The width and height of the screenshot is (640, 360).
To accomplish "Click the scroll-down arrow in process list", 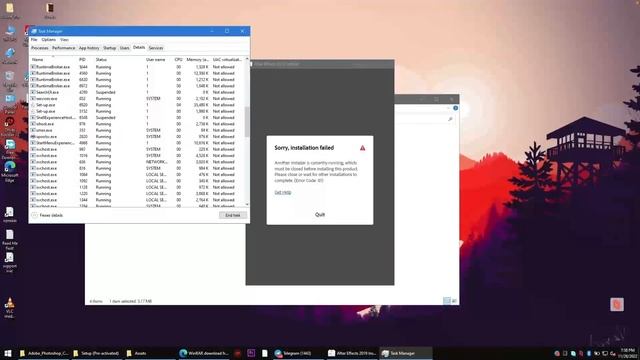I will pos(247,204).
